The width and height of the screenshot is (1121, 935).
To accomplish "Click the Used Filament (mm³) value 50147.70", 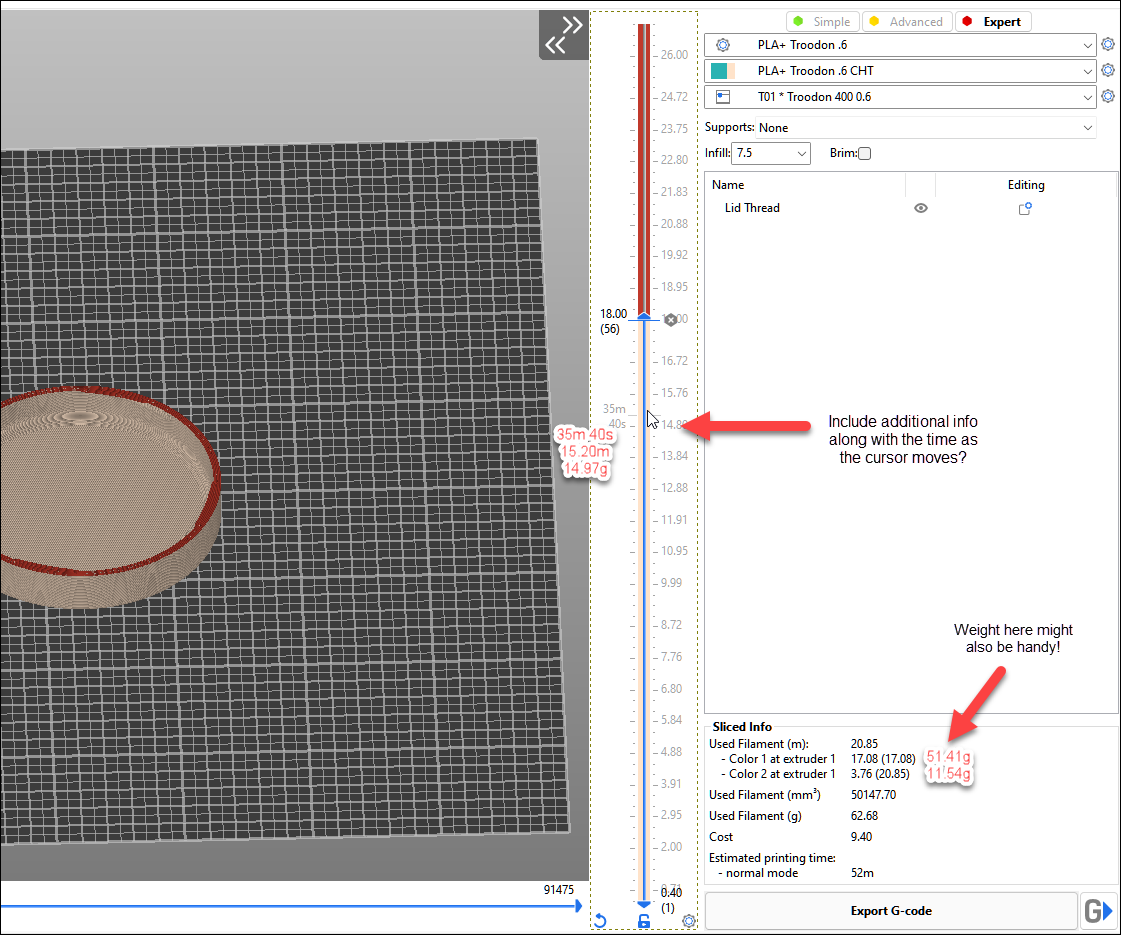I will pyautogui.click(x=873, y=795).
